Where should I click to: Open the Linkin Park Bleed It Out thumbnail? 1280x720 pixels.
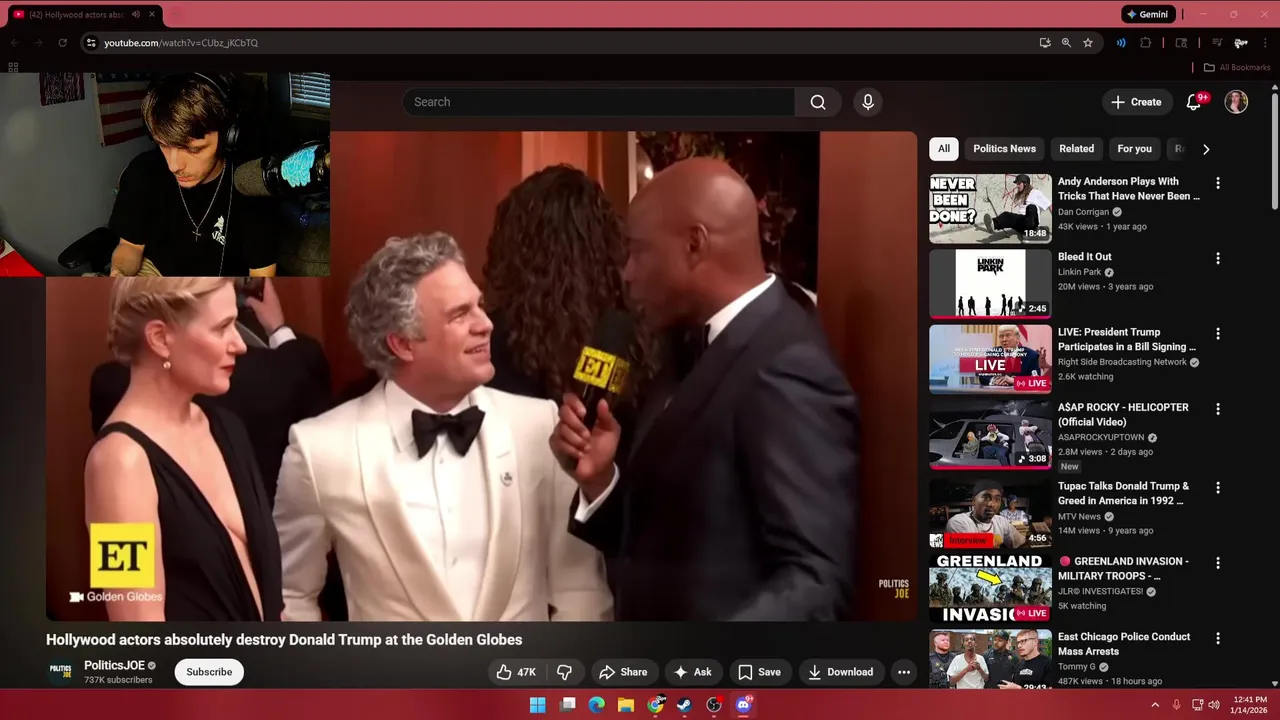pos(990,284)
